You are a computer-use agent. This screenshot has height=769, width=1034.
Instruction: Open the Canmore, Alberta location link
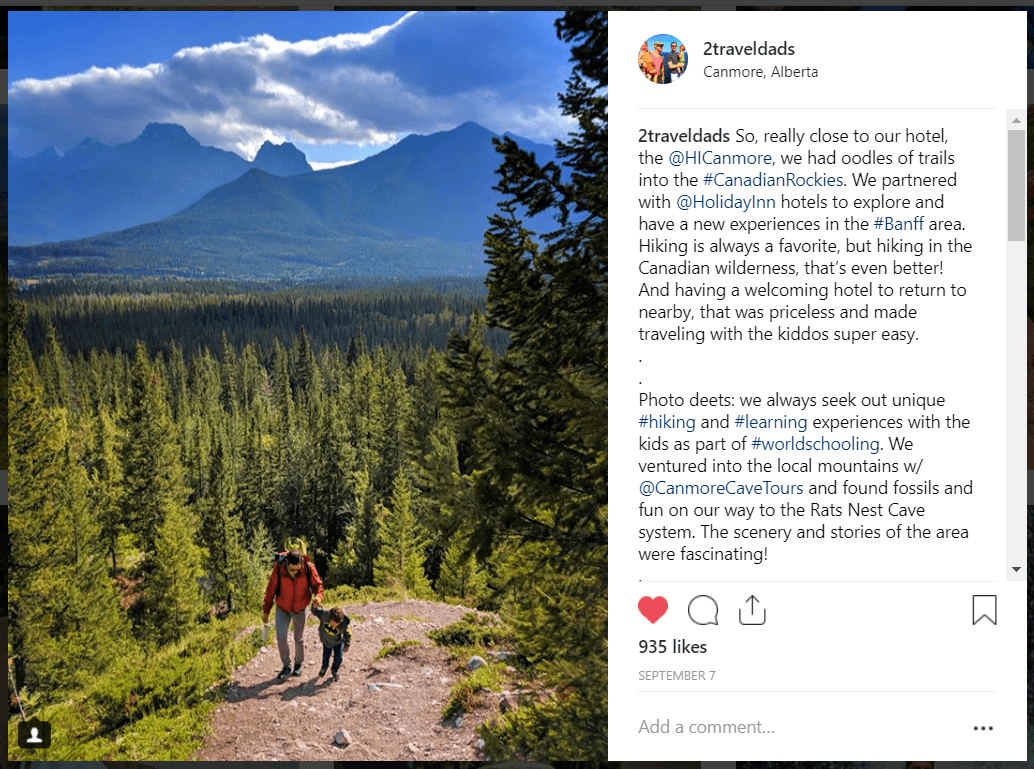tap(760, 72)
